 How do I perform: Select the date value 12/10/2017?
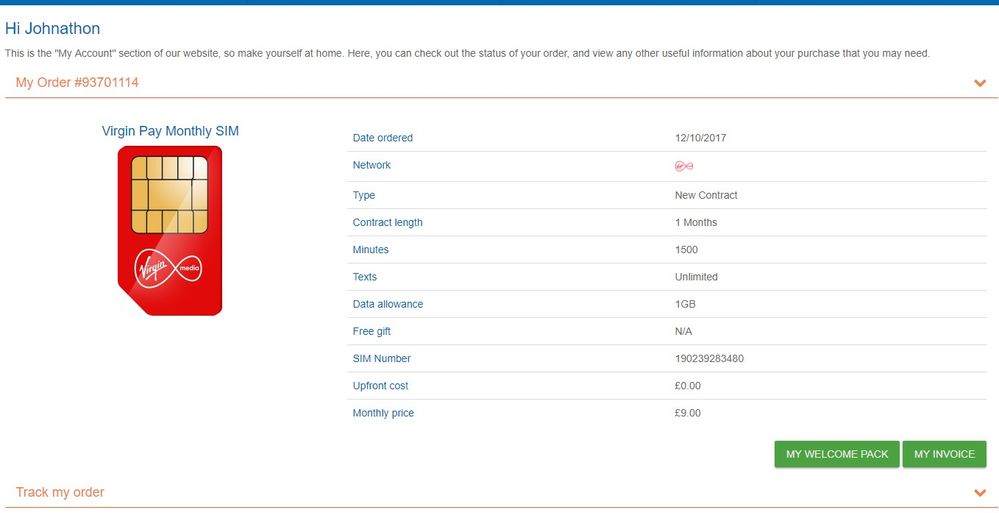(700, 138)
